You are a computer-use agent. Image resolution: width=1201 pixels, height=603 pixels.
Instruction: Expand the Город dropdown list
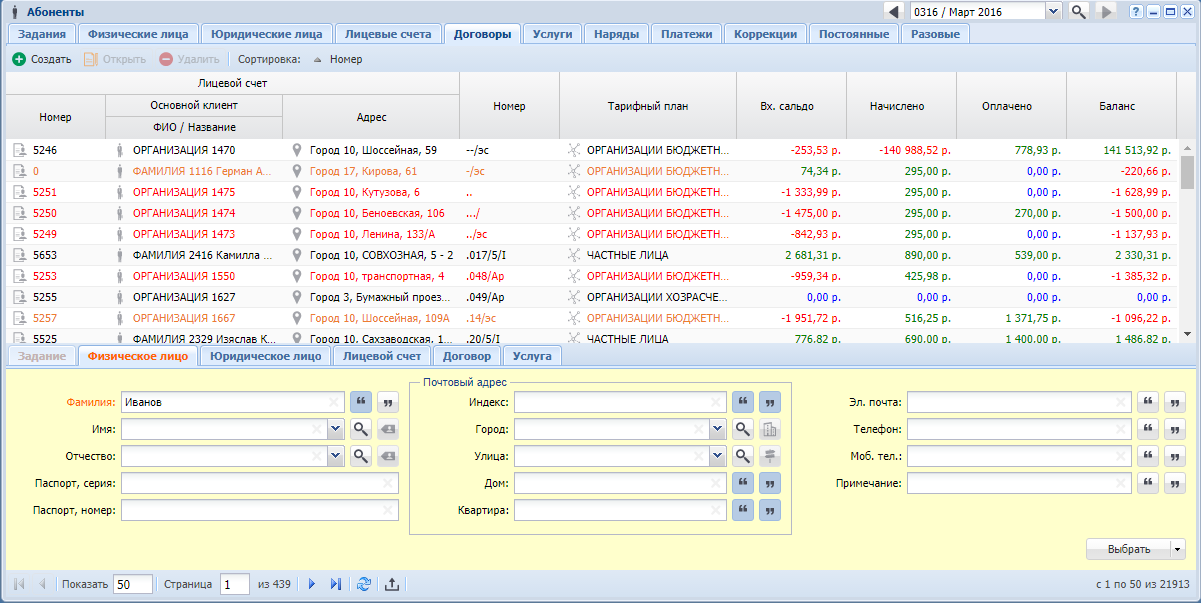click(717, 429)
